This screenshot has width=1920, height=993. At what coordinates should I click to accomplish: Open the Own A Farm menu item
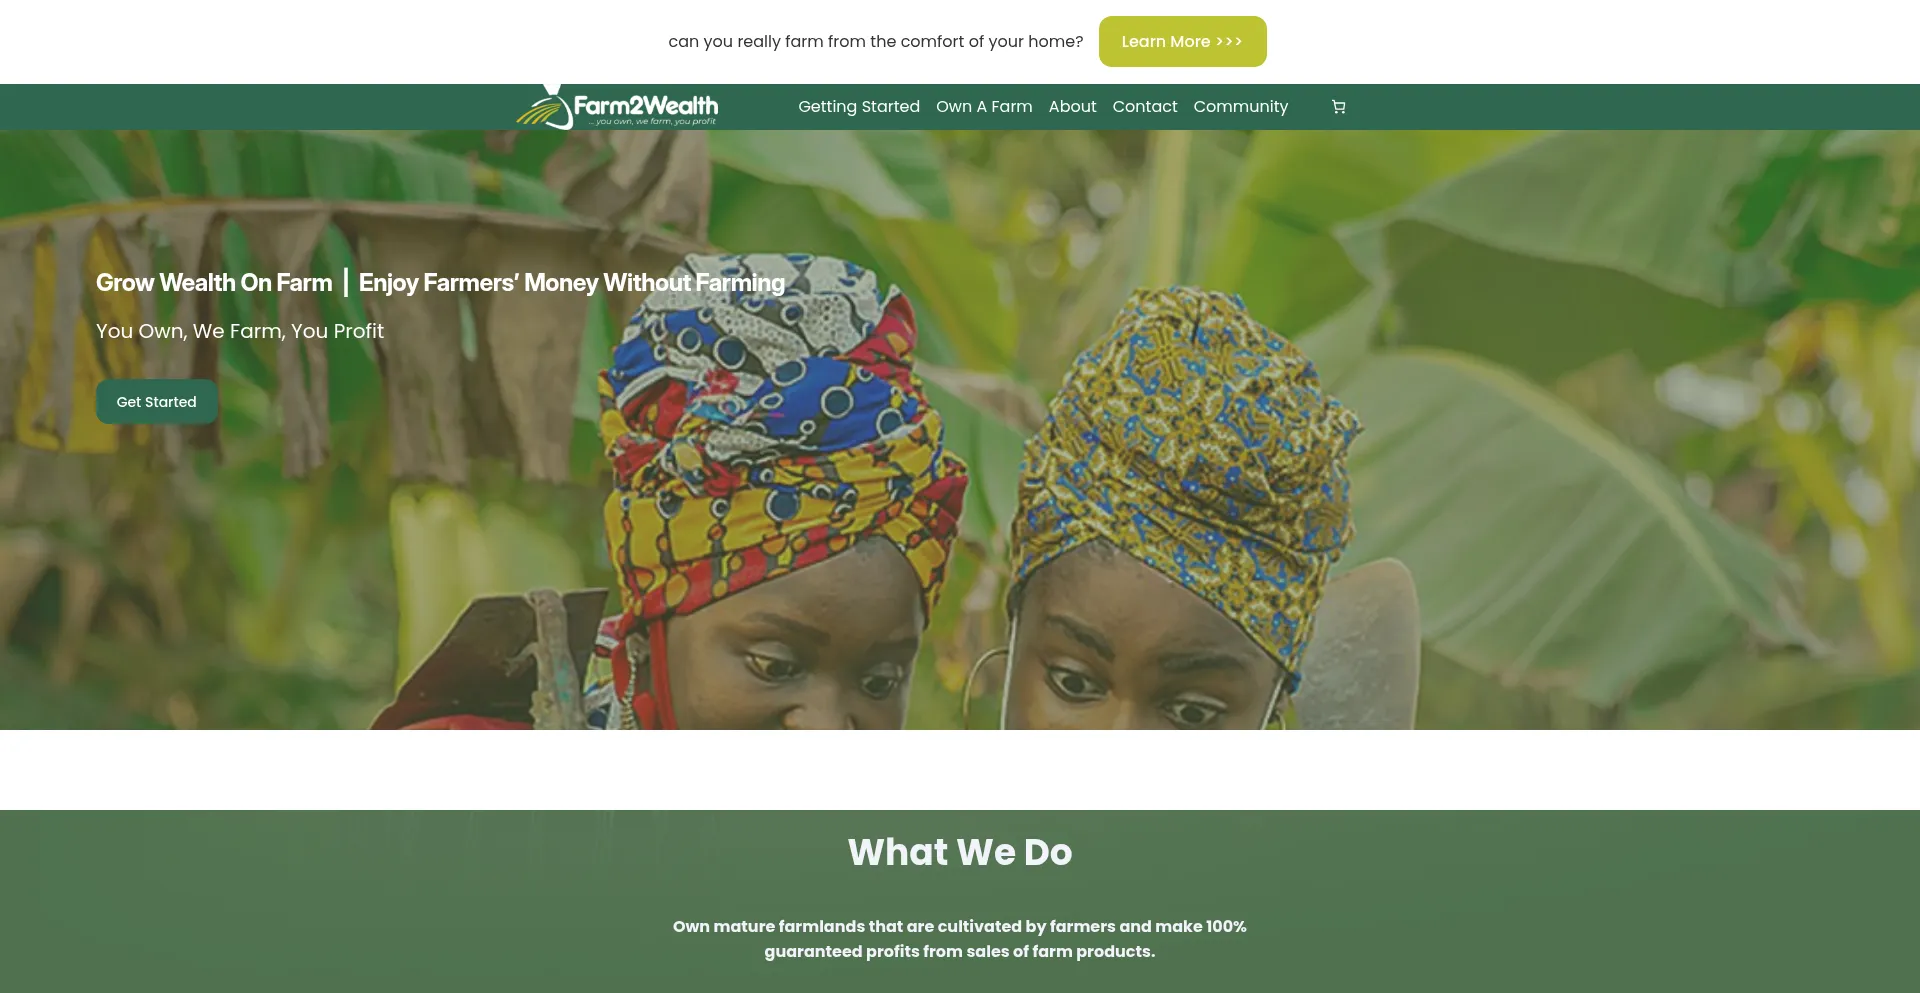click(984, 107)
